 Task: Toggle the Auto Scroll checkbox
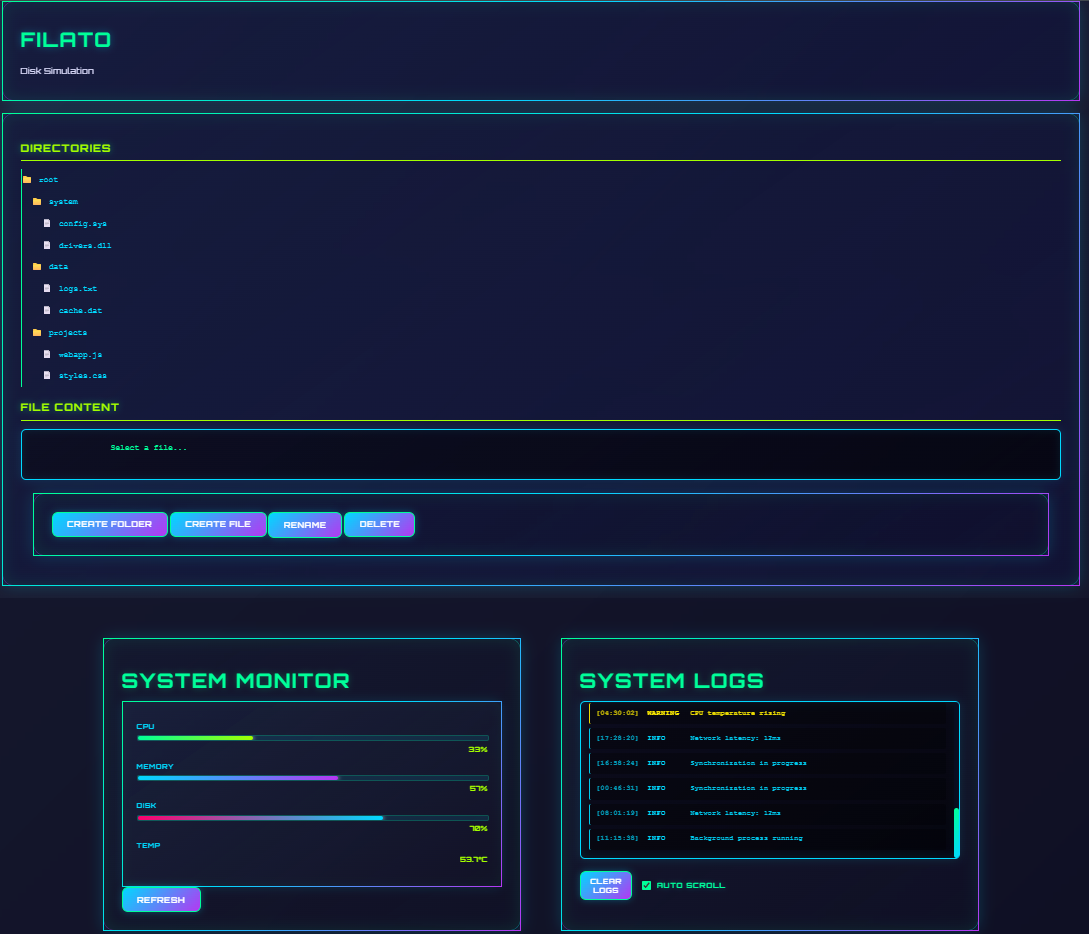646,885
